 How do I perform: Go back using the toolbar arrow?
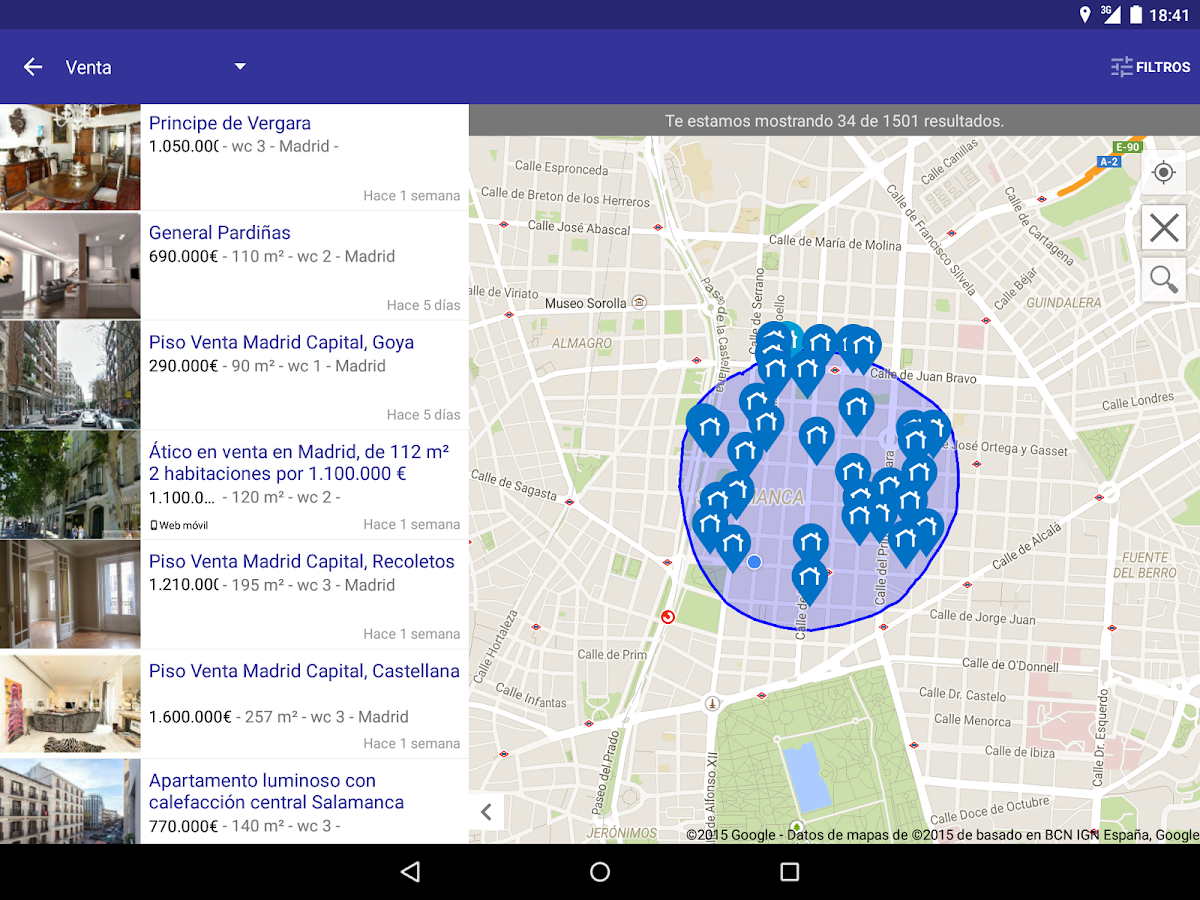click(32, 66)
